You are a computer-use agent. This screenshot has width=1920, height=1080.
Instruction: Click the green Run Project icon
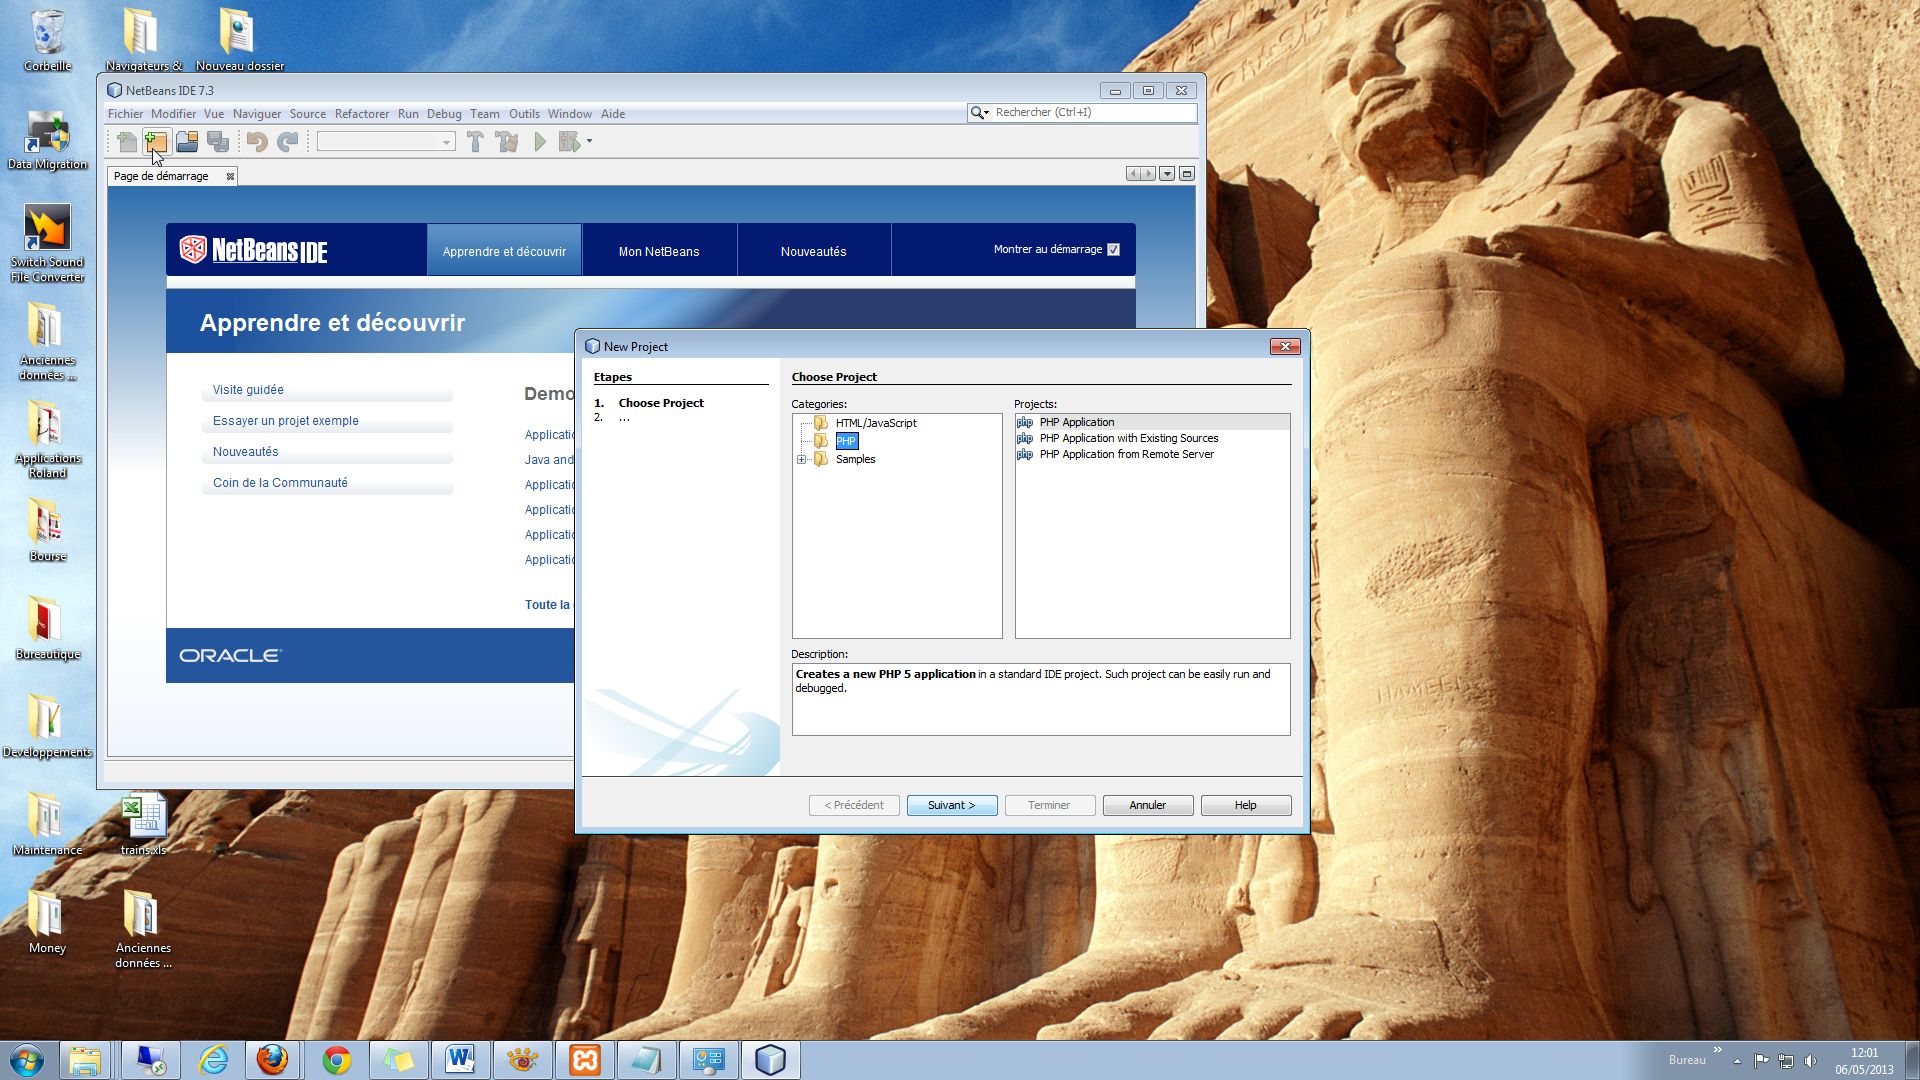540,142
